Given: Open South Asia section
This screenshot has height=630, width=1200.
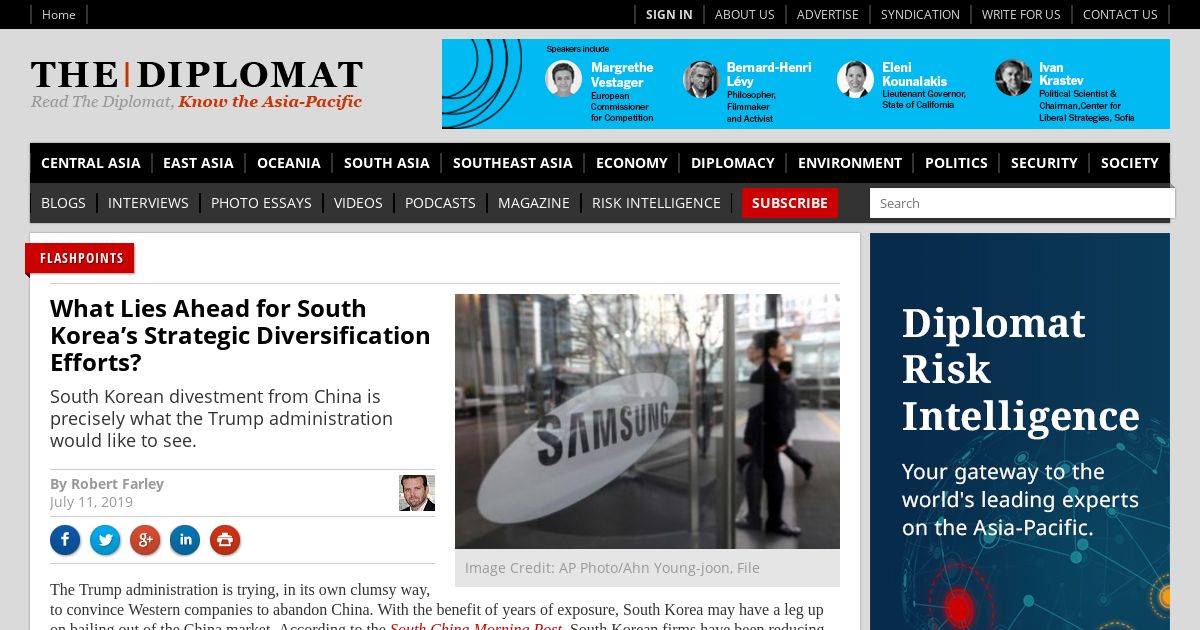Looking at the screenshot, I should 387,163.
